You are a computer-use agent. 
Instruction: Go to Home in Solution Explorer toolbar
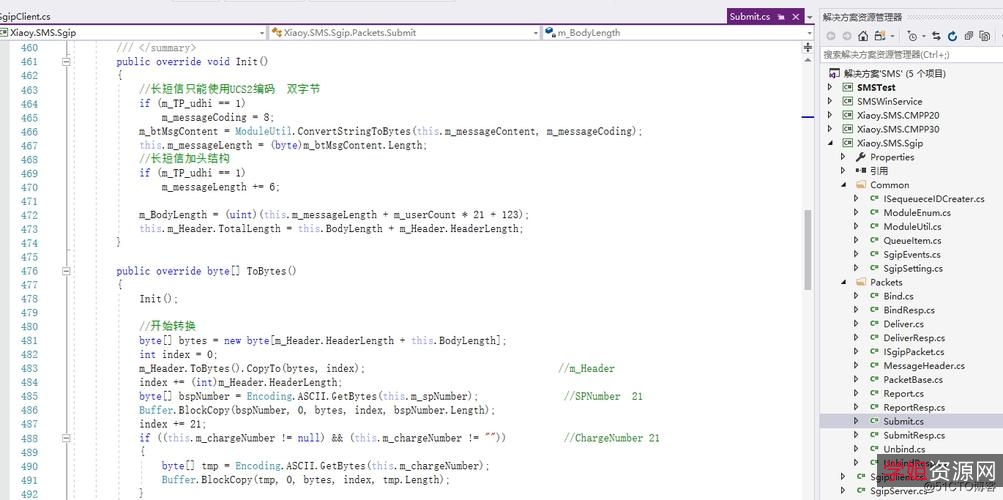coord(863,36)
